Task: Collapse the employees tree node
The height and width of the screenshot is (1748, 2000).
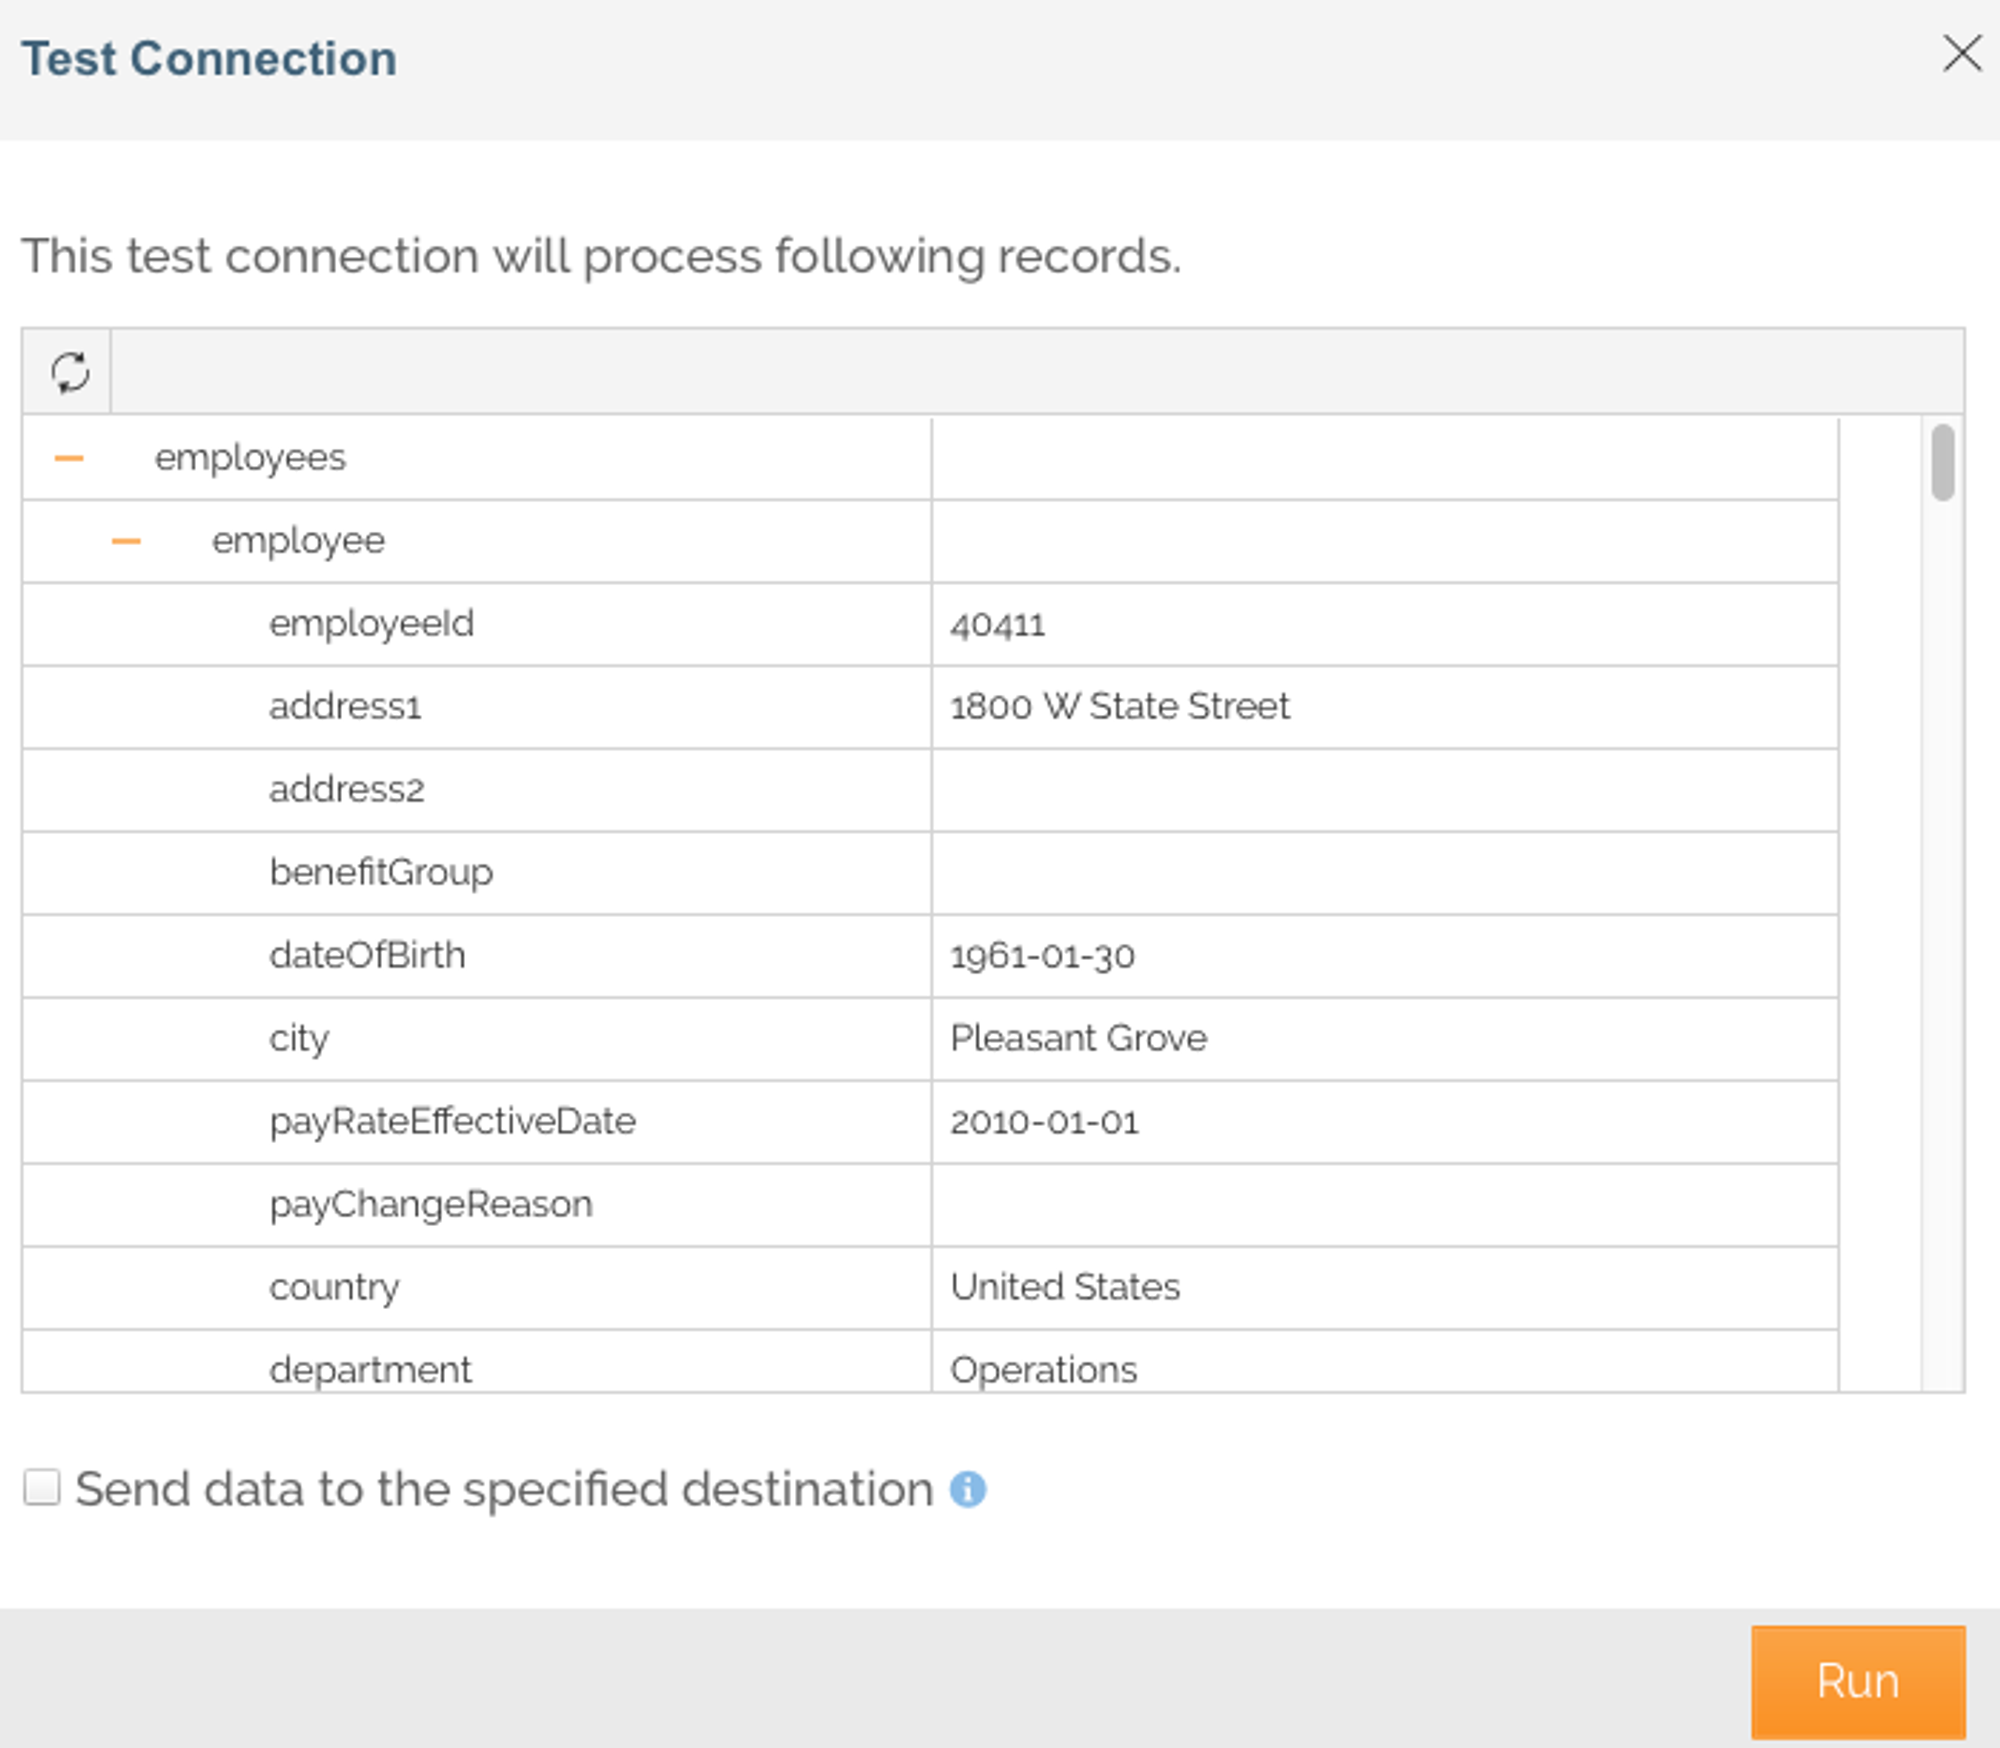Action: click(x=69, y=459)
